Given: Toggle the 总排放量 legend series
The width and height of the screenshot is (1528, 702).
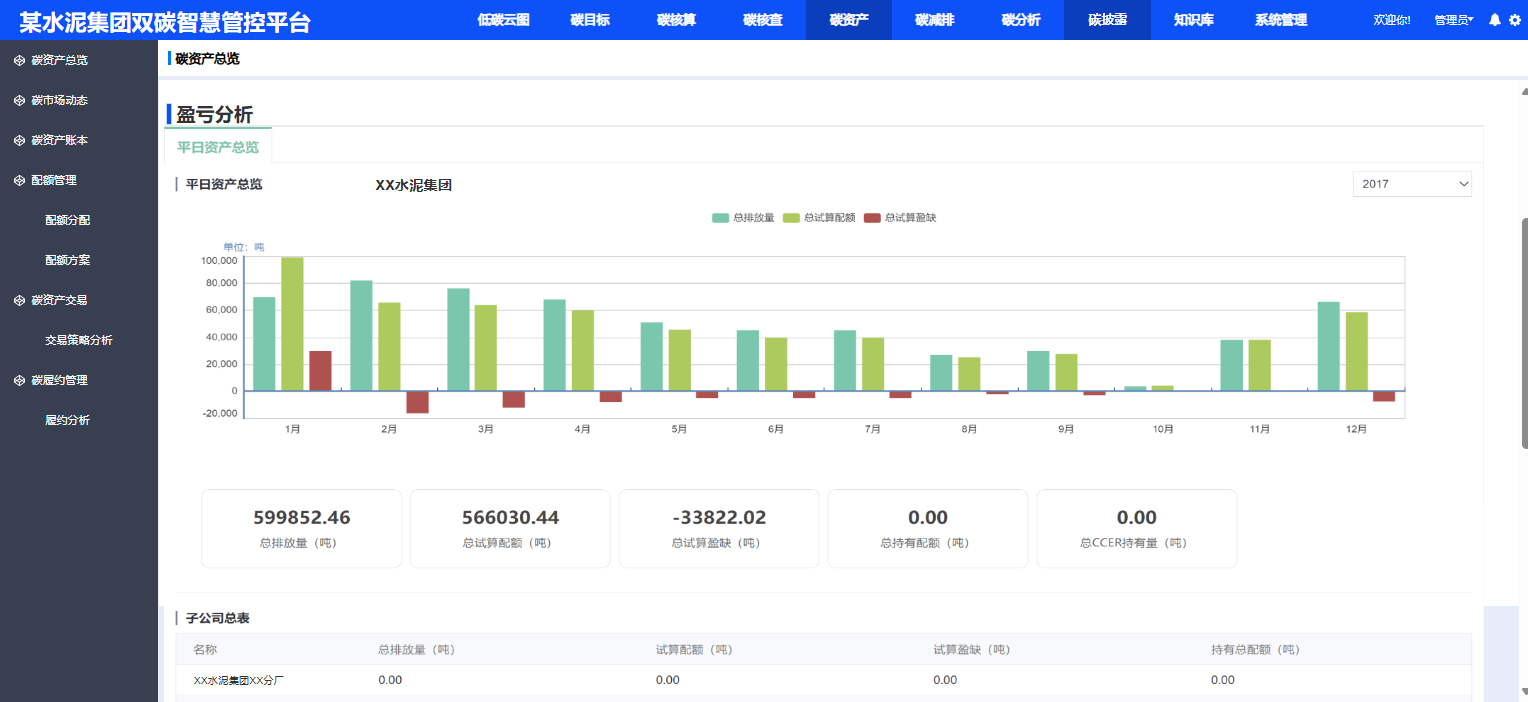Looking at the screenshot, I should [x=743, y=217].
